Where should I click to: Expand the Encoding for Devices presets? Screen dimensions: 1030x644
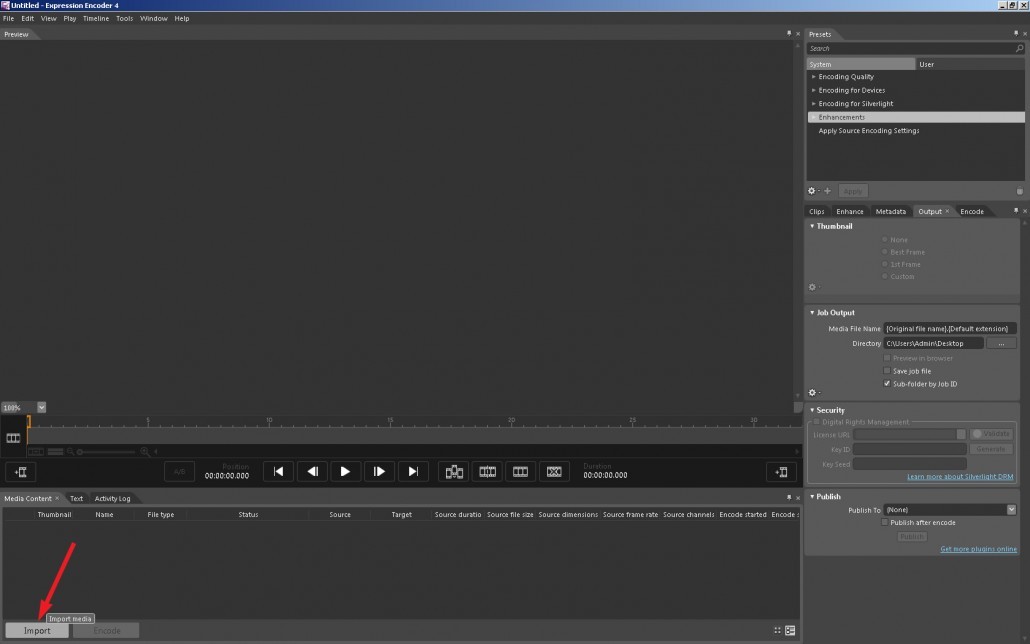[813, 90]
